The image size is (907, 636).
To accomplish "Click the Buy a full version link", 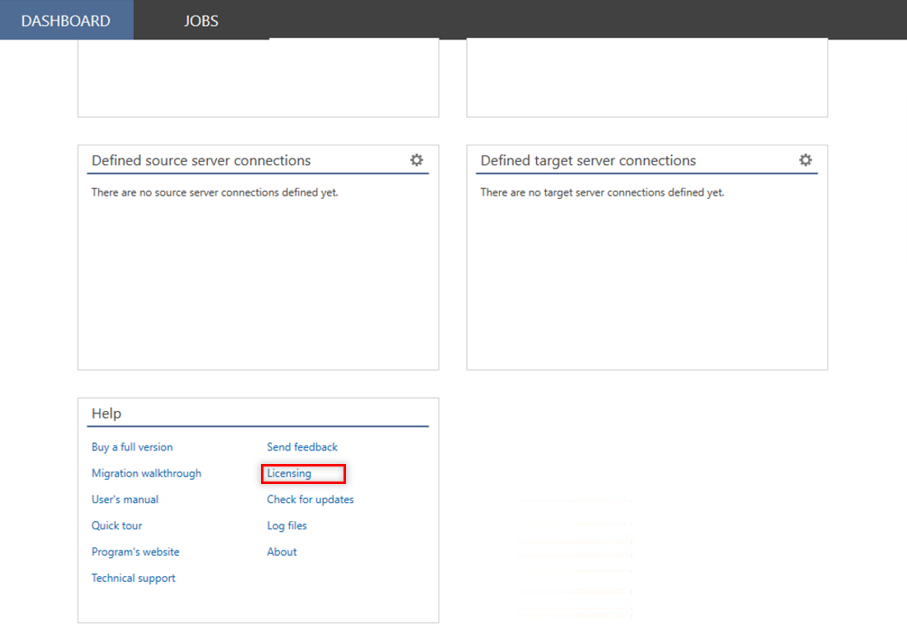I will (132, 447).
